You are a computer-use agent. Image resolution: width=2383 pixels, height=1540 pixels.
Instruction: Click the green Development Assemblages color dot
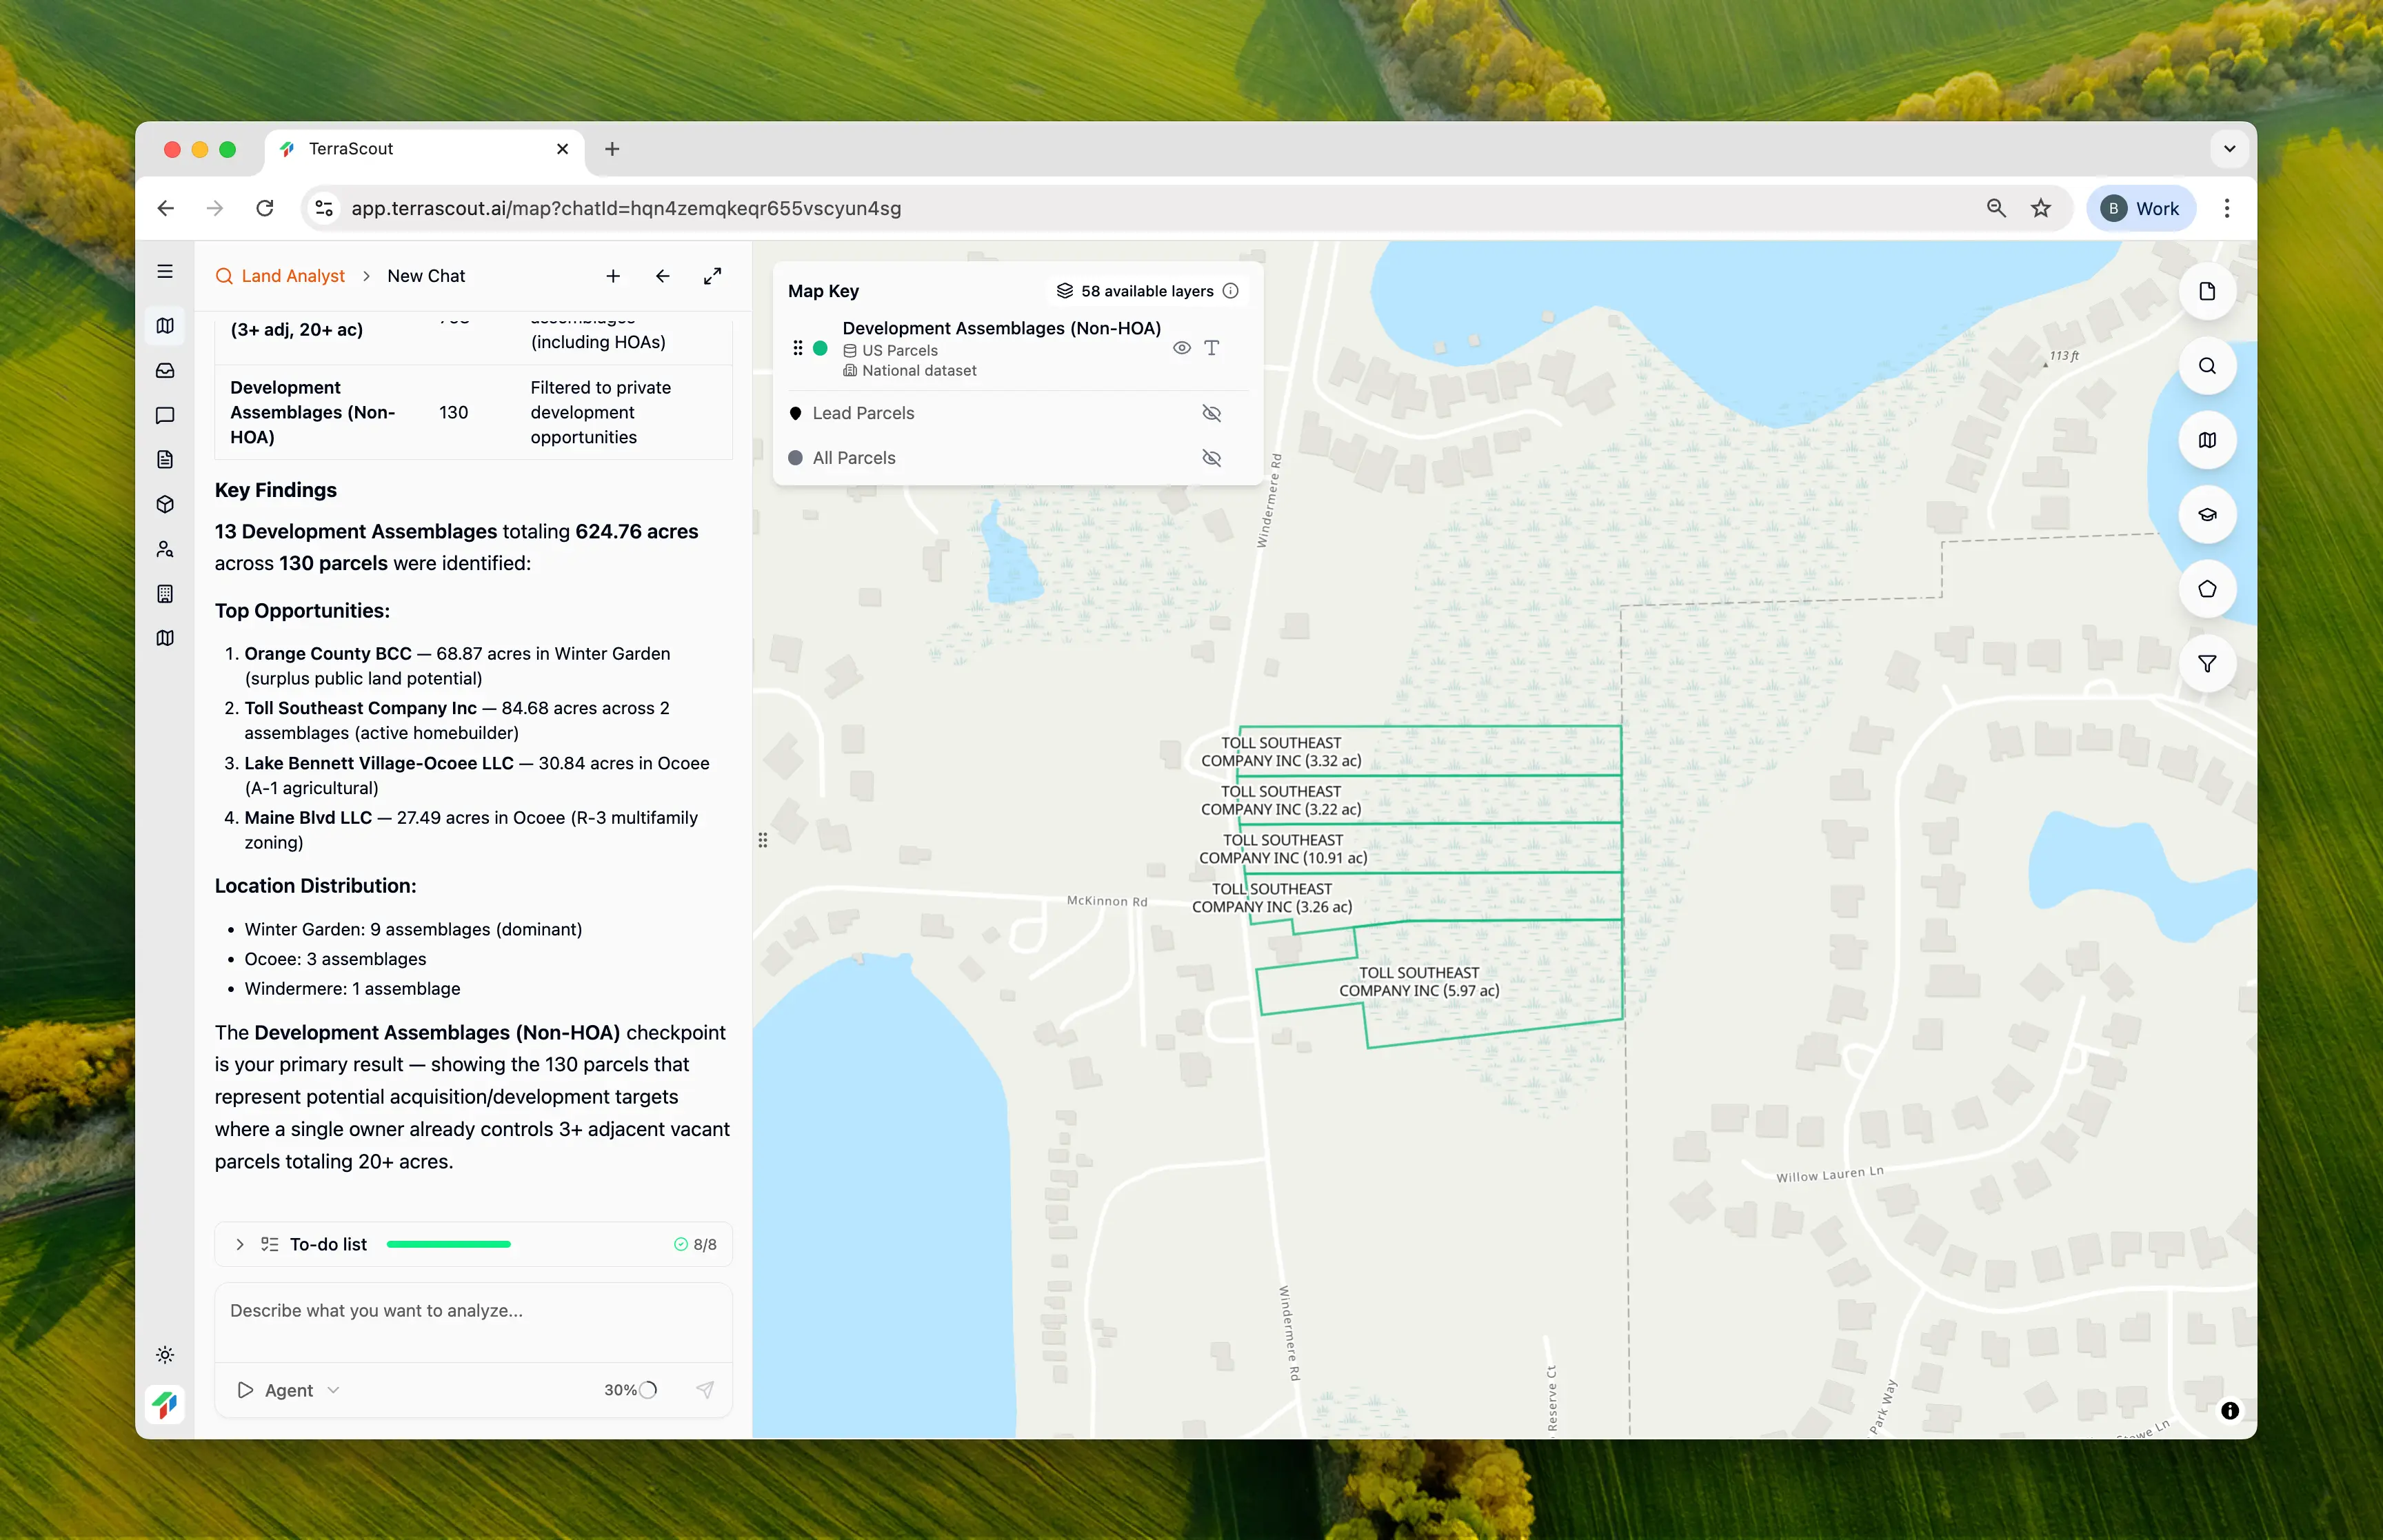[820, 348]
